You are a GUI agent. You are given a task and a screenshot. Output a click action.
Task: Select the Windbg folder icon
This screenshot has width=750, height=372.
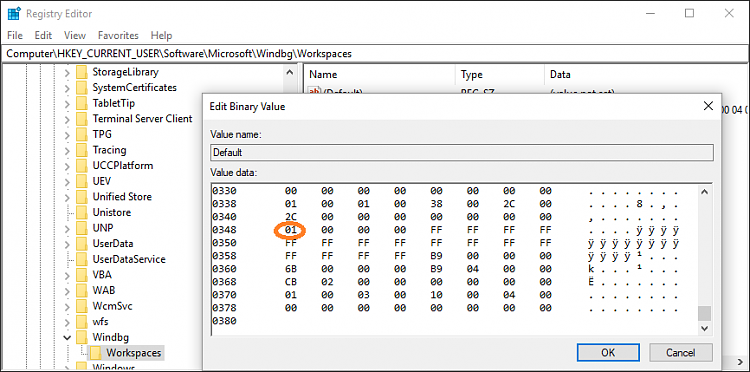[x=83, y=337]
